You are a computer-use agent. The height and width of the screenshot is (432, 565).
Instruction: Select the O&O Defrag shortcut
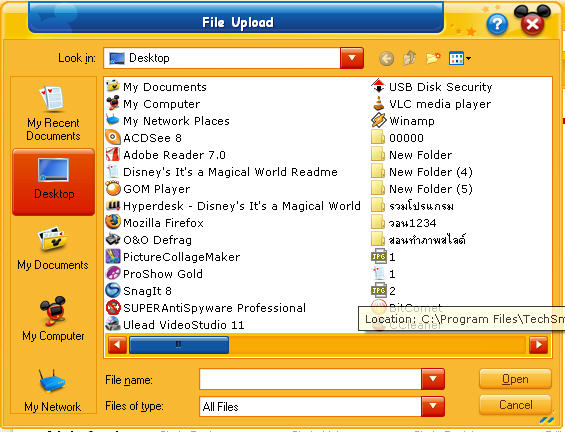coord(149,240)
